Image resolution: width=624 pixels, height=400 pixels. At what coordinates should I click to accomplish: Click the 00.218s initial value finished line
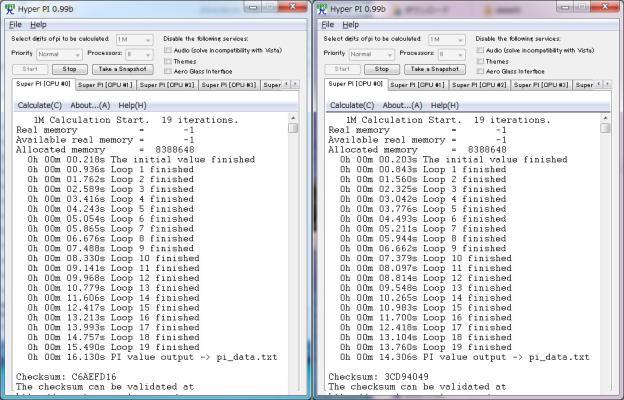[x=141, y=160]
